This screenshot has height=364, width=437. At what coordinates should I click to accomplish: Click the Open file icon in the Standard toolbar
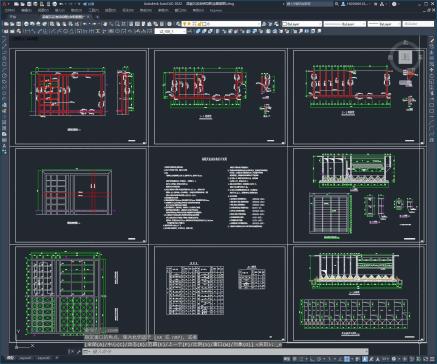pyautogui.click(x=12, y=24)
